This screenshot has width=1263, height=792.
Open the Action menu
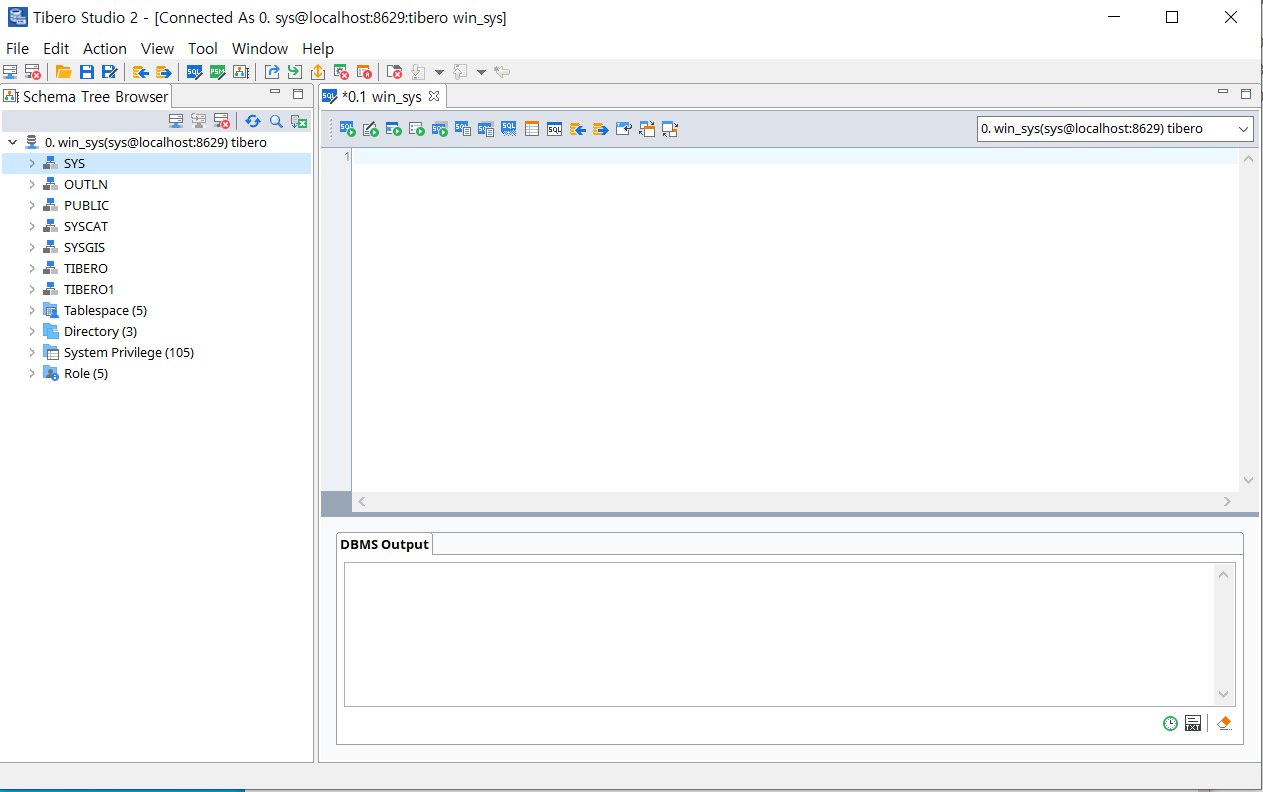[105, 48]
